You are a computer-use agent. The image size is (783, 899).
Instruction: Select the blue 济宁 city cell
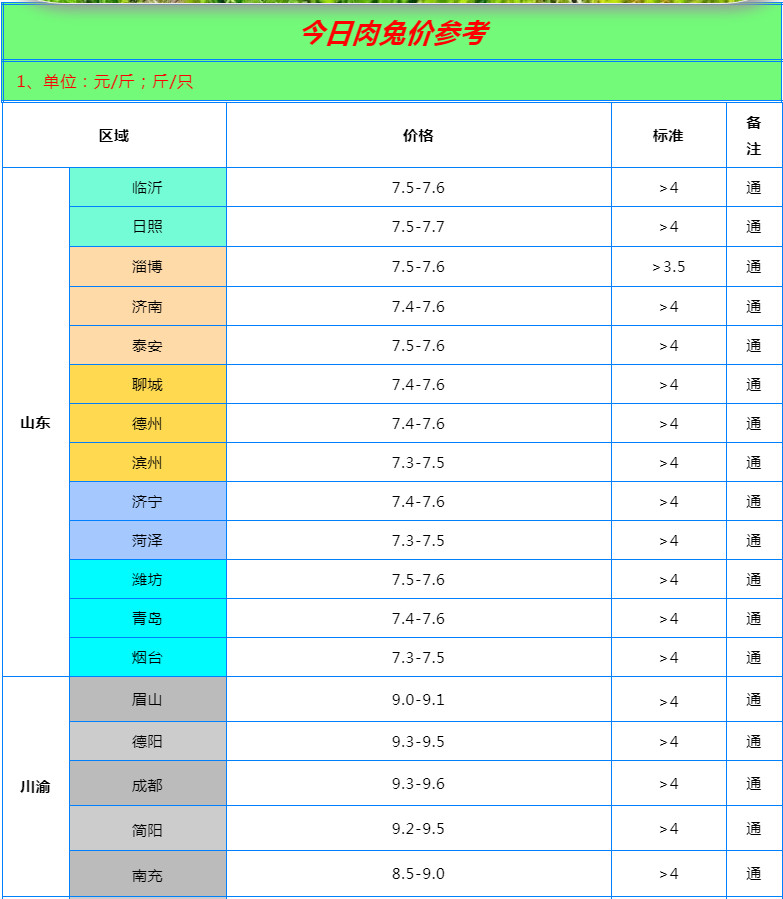[147, 502]
